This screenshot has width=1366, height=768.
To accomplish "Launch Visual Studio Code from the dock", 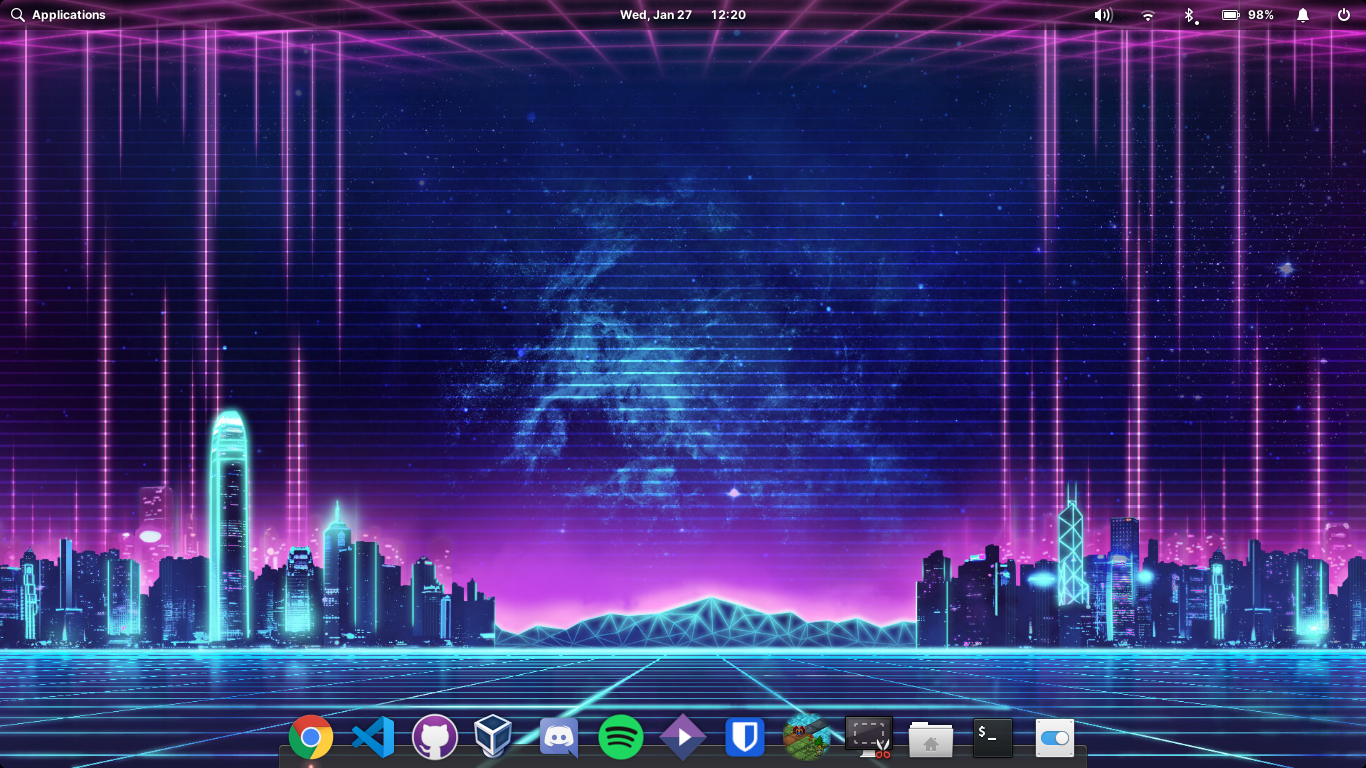I will 373,738.
